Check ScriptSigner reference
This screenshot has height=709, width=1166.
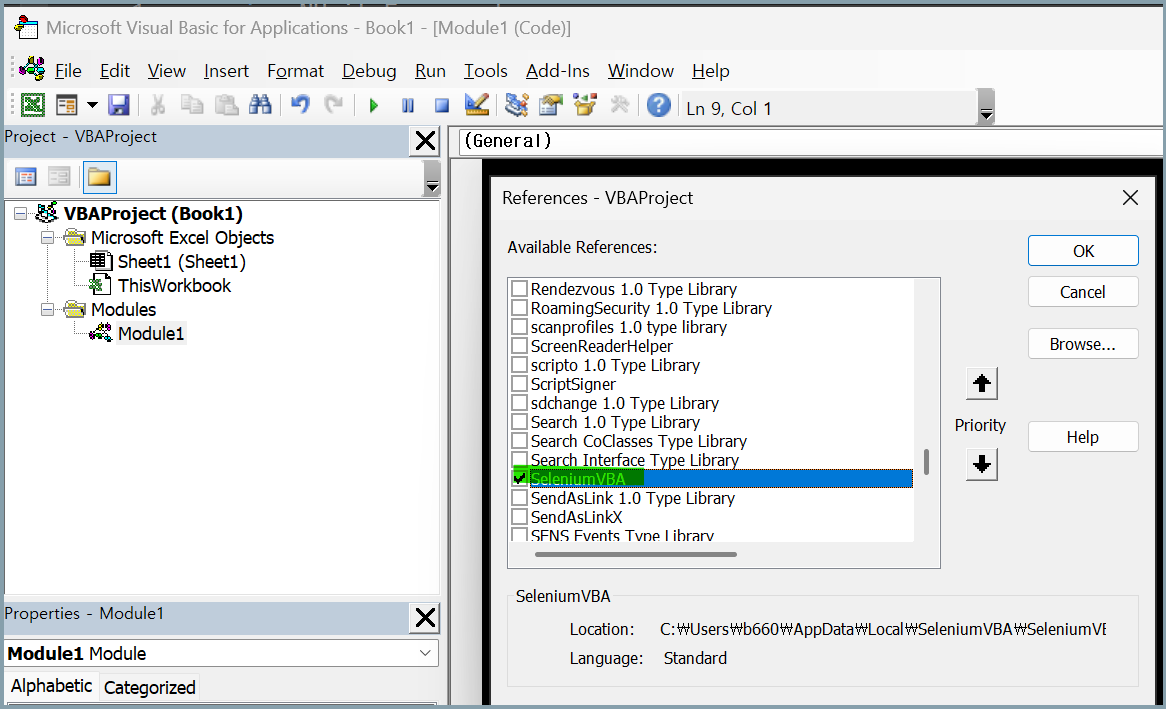pyautogui.click(x=520, y=384)
